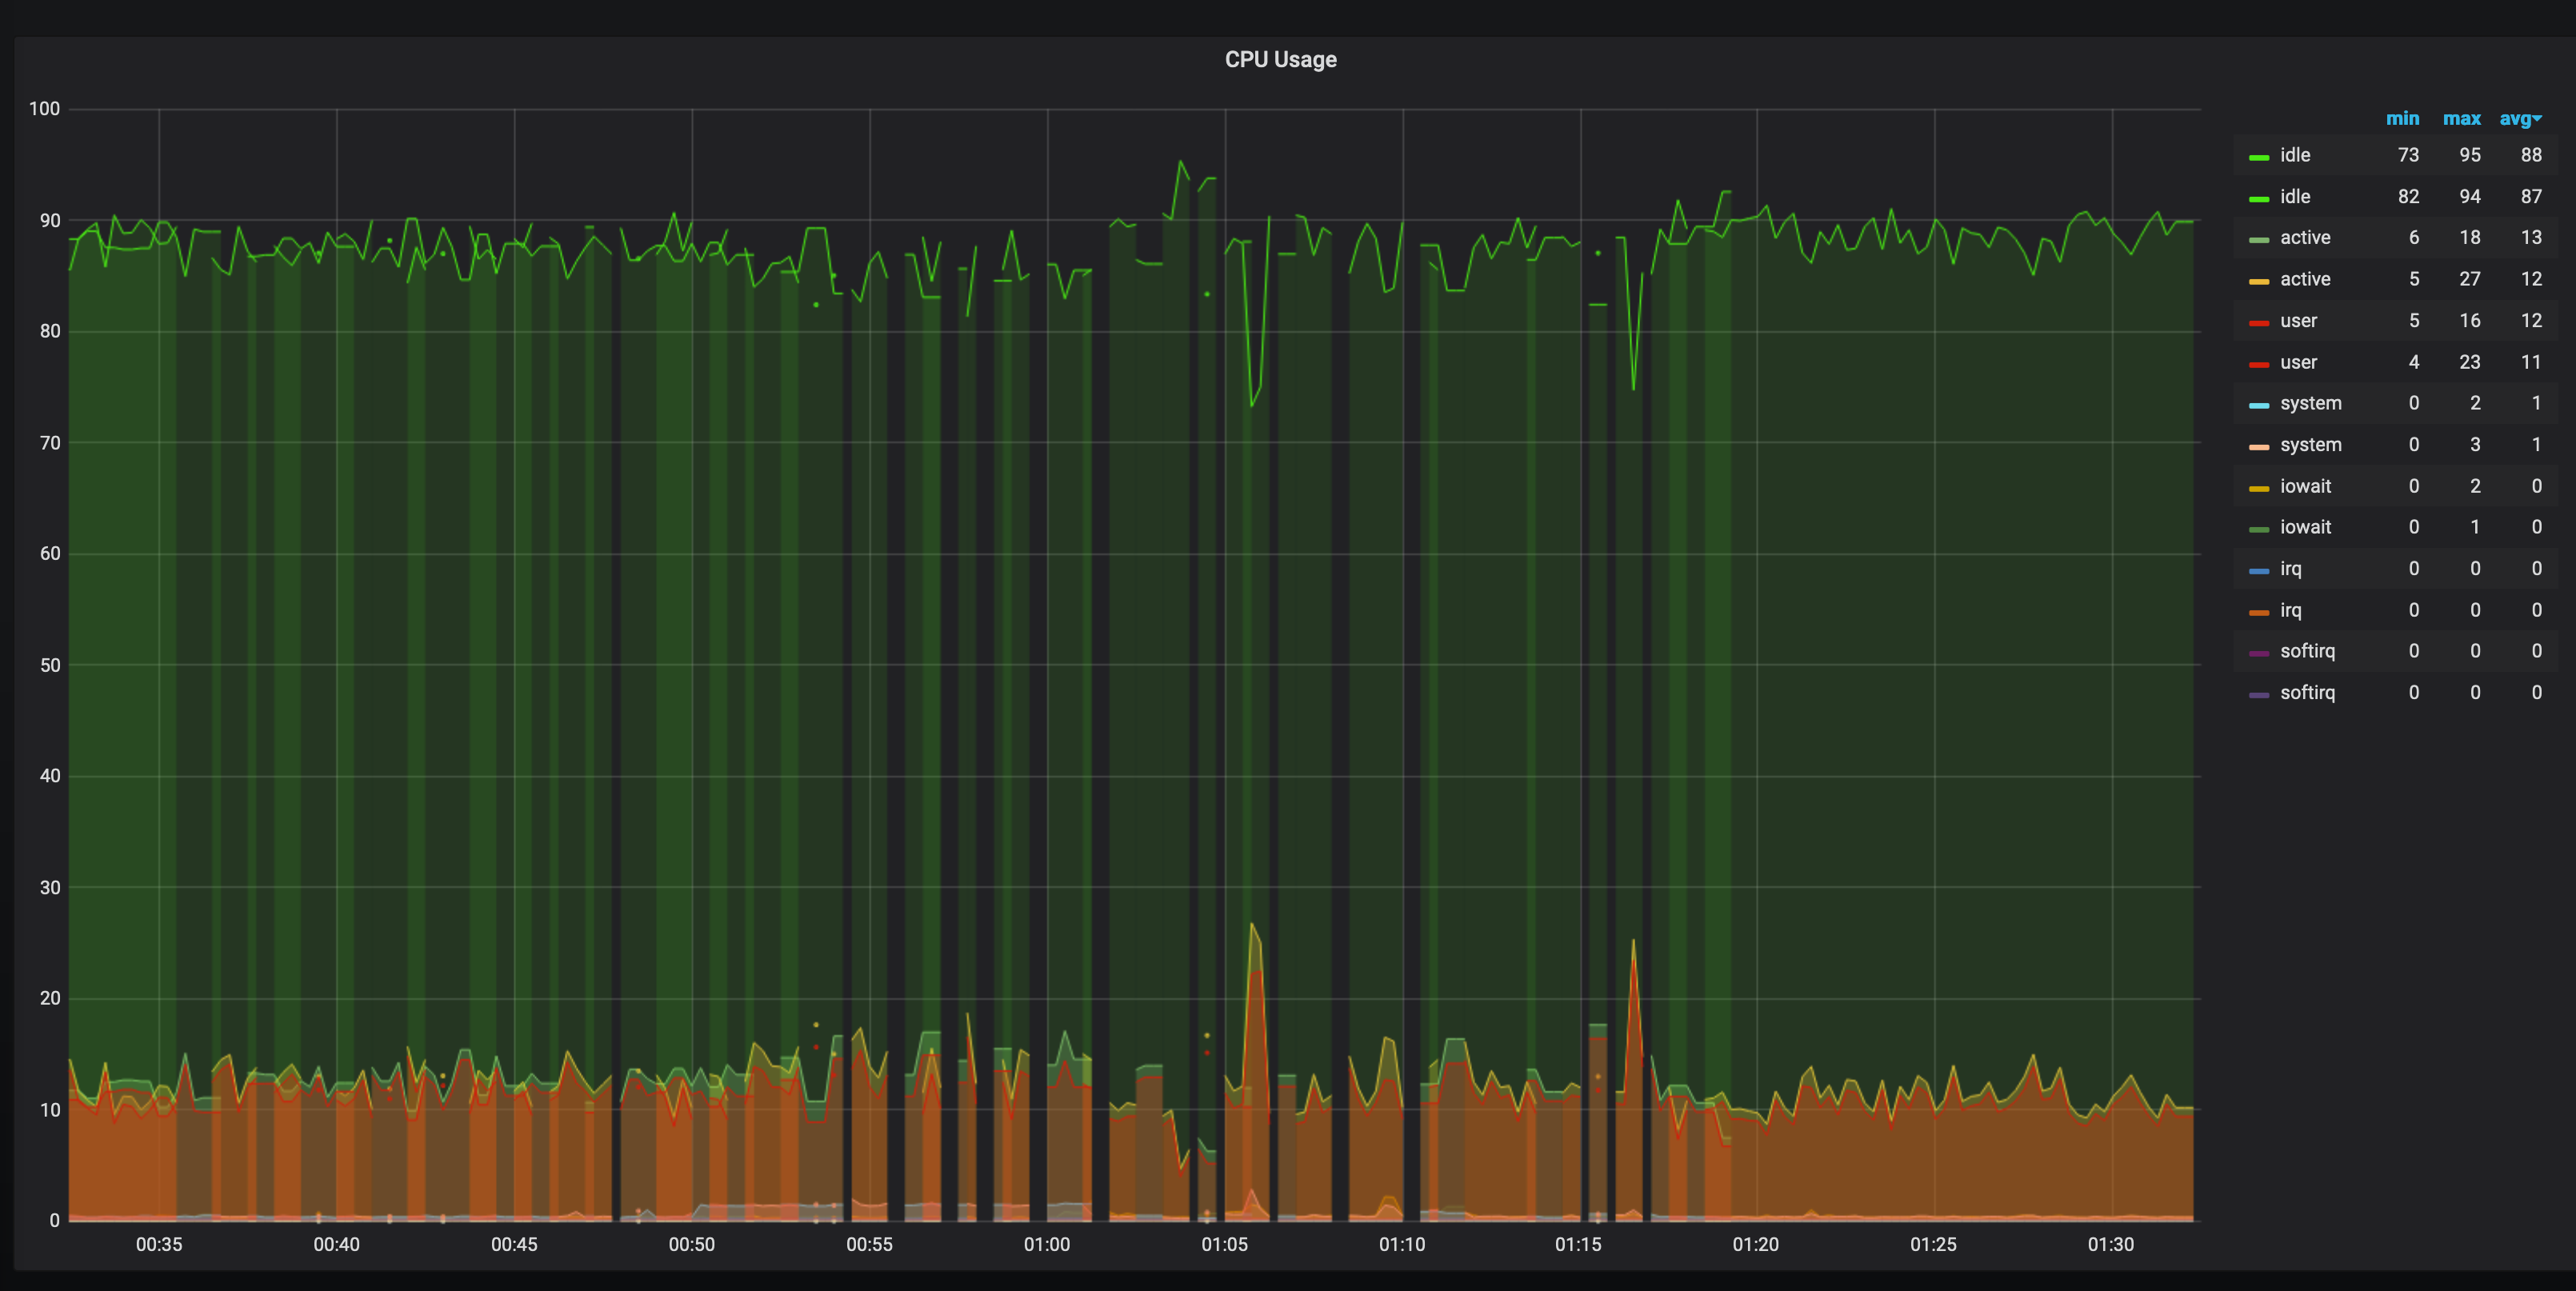Click the 00:35 time axis label
Viewport: 2576px width, 1291px height.
tap(159, 1245)
